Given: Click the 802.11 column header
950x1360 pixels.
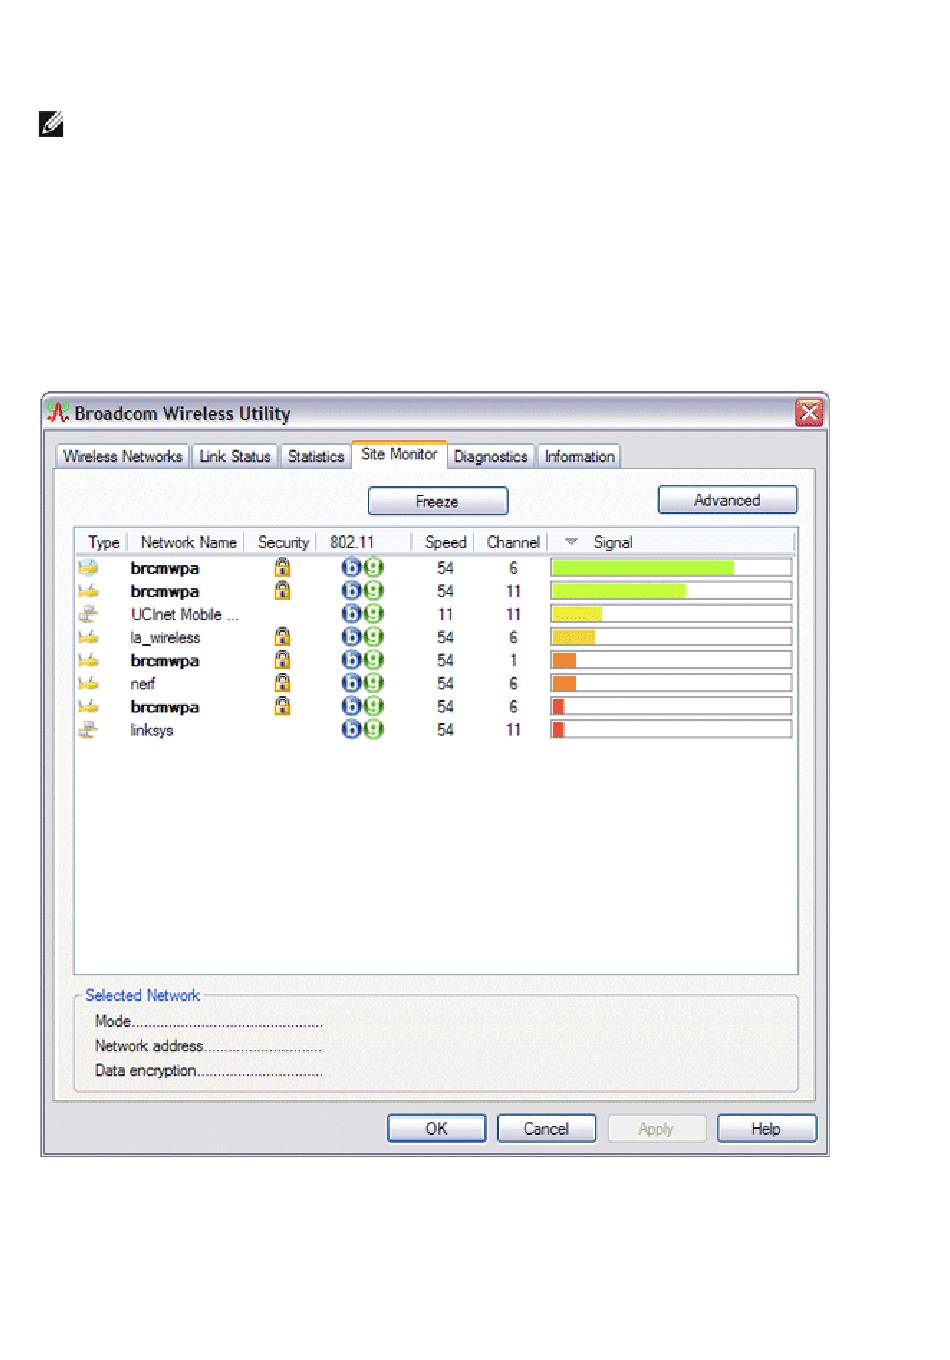Looking at the screenshot, I should tap(363, 542).
